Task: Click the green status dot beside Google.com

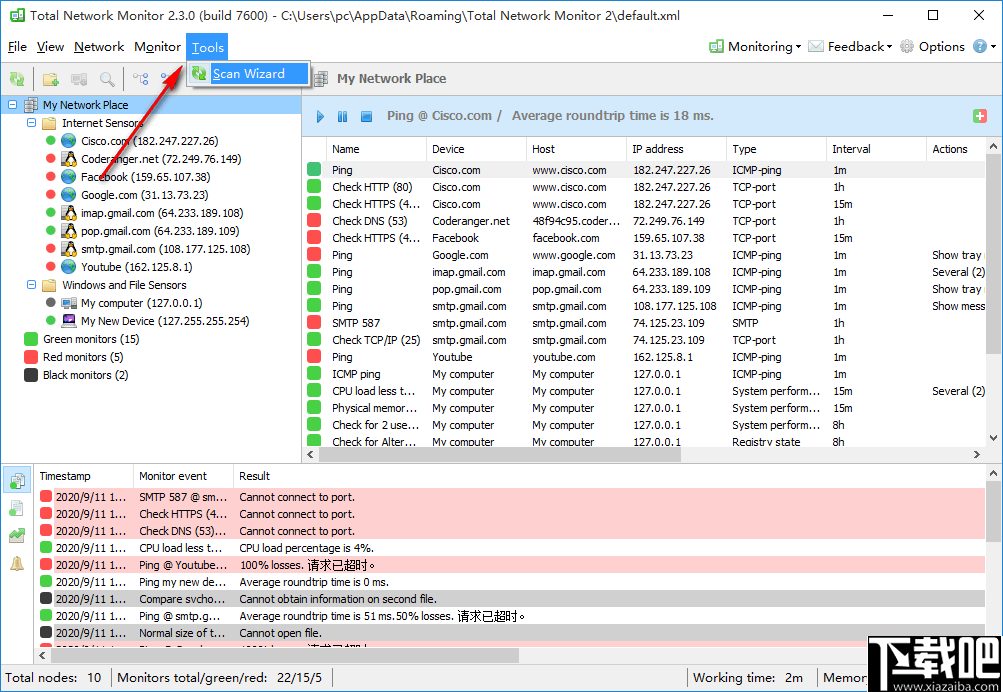Action: 49,195
